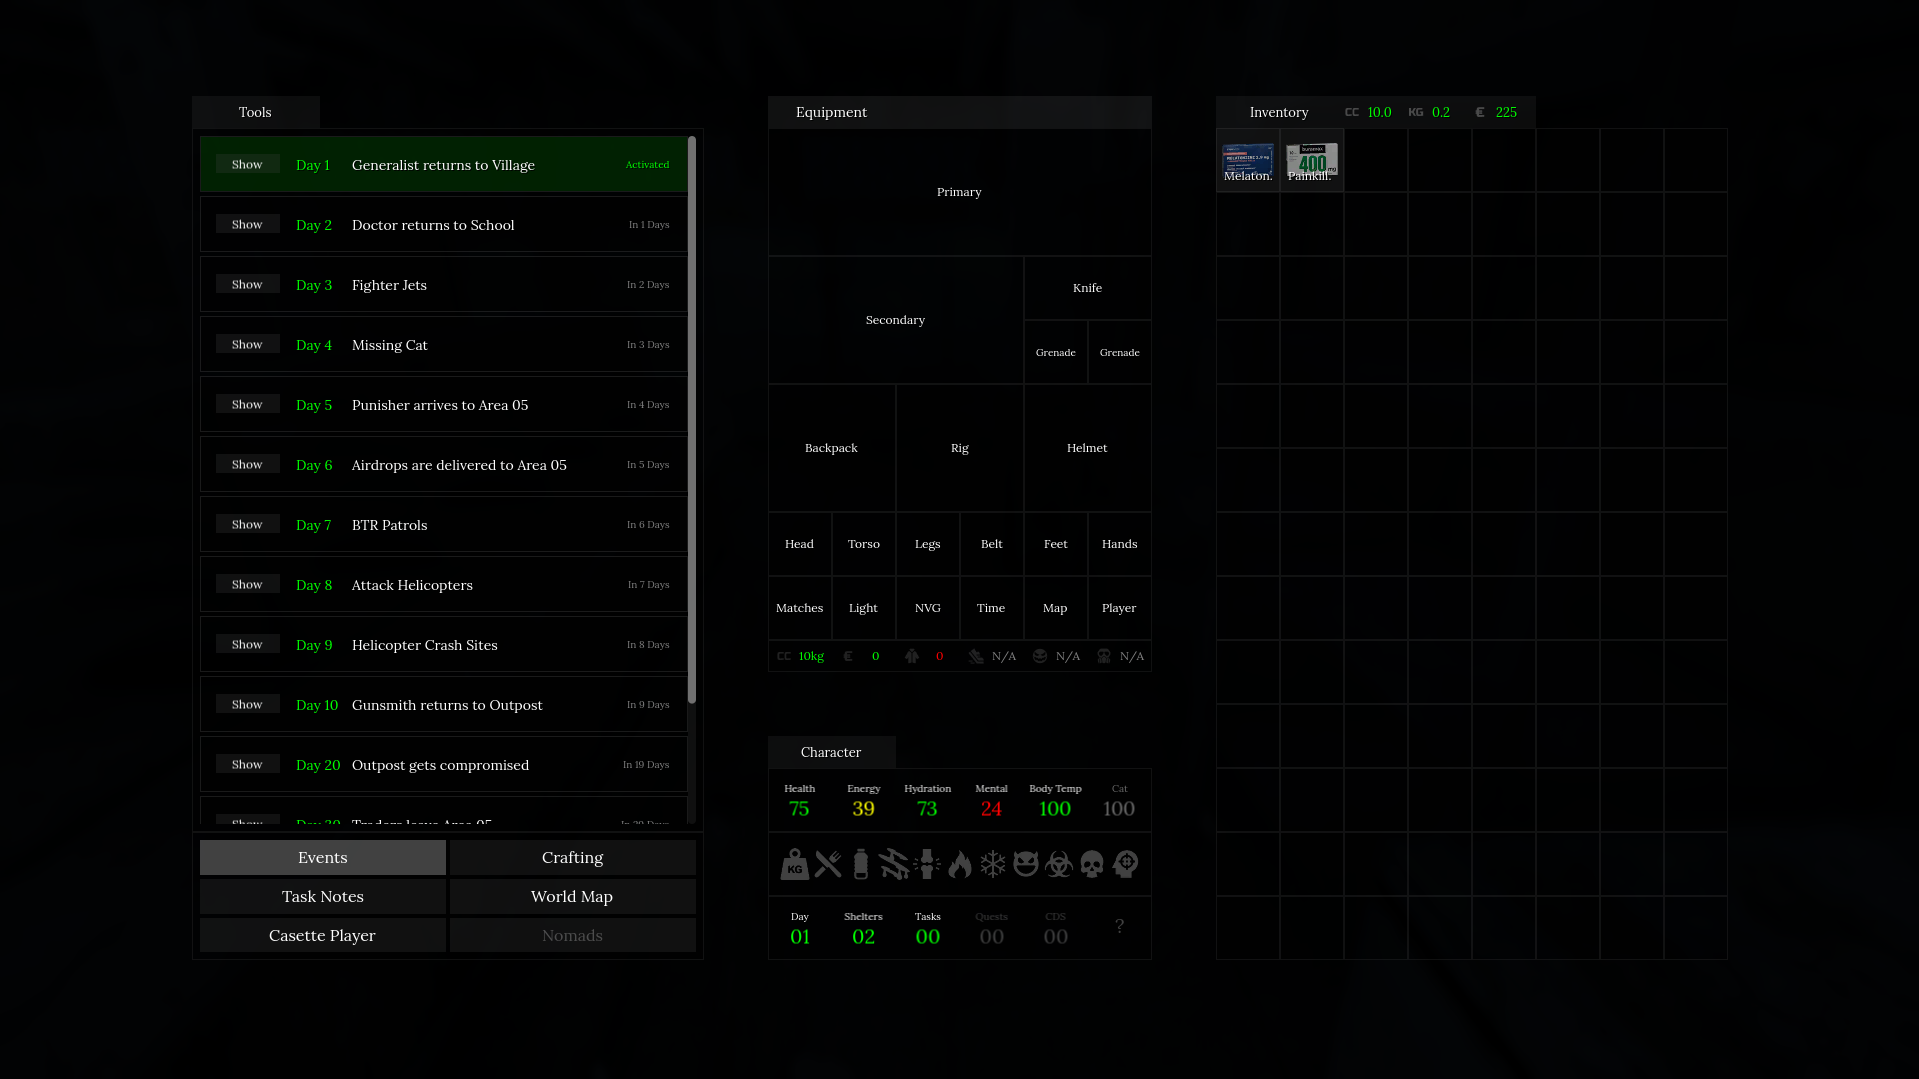Open the Crafting tab
The image size is (1919, 1079).
pos(572,858)
